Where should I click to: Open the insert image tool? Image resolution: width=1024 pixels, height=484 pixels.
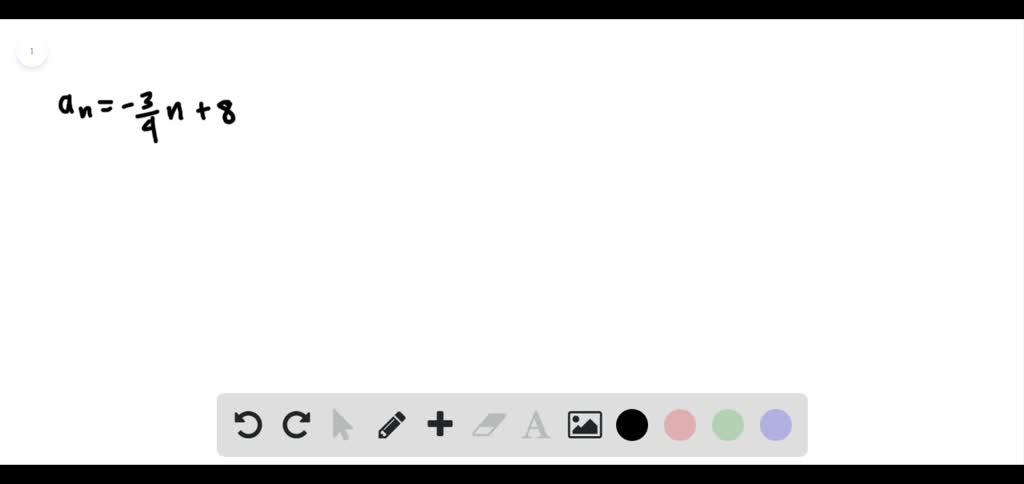[x=584, y=425]
